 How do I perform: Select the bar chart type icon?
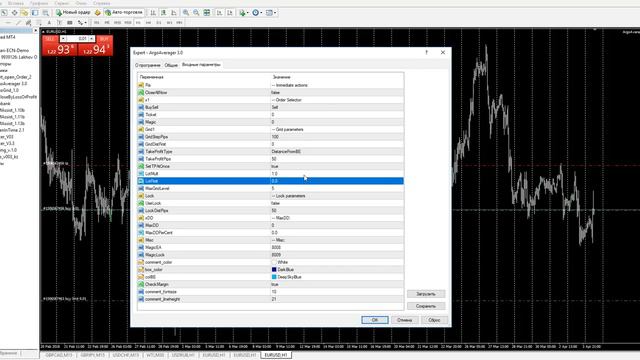[153, 13]
